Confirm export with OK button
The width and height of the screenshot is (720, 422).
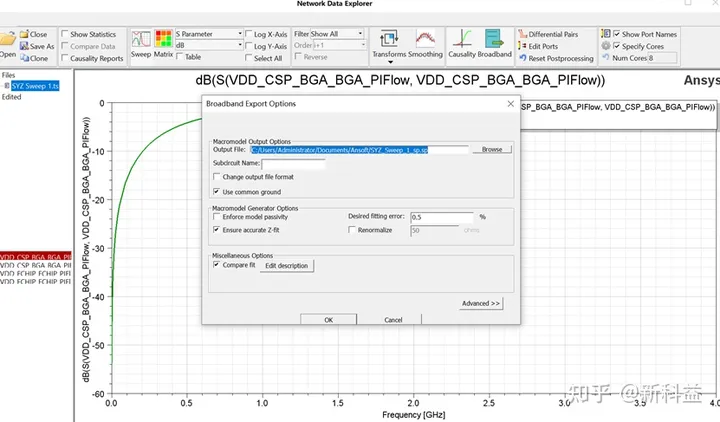point(328,319)
